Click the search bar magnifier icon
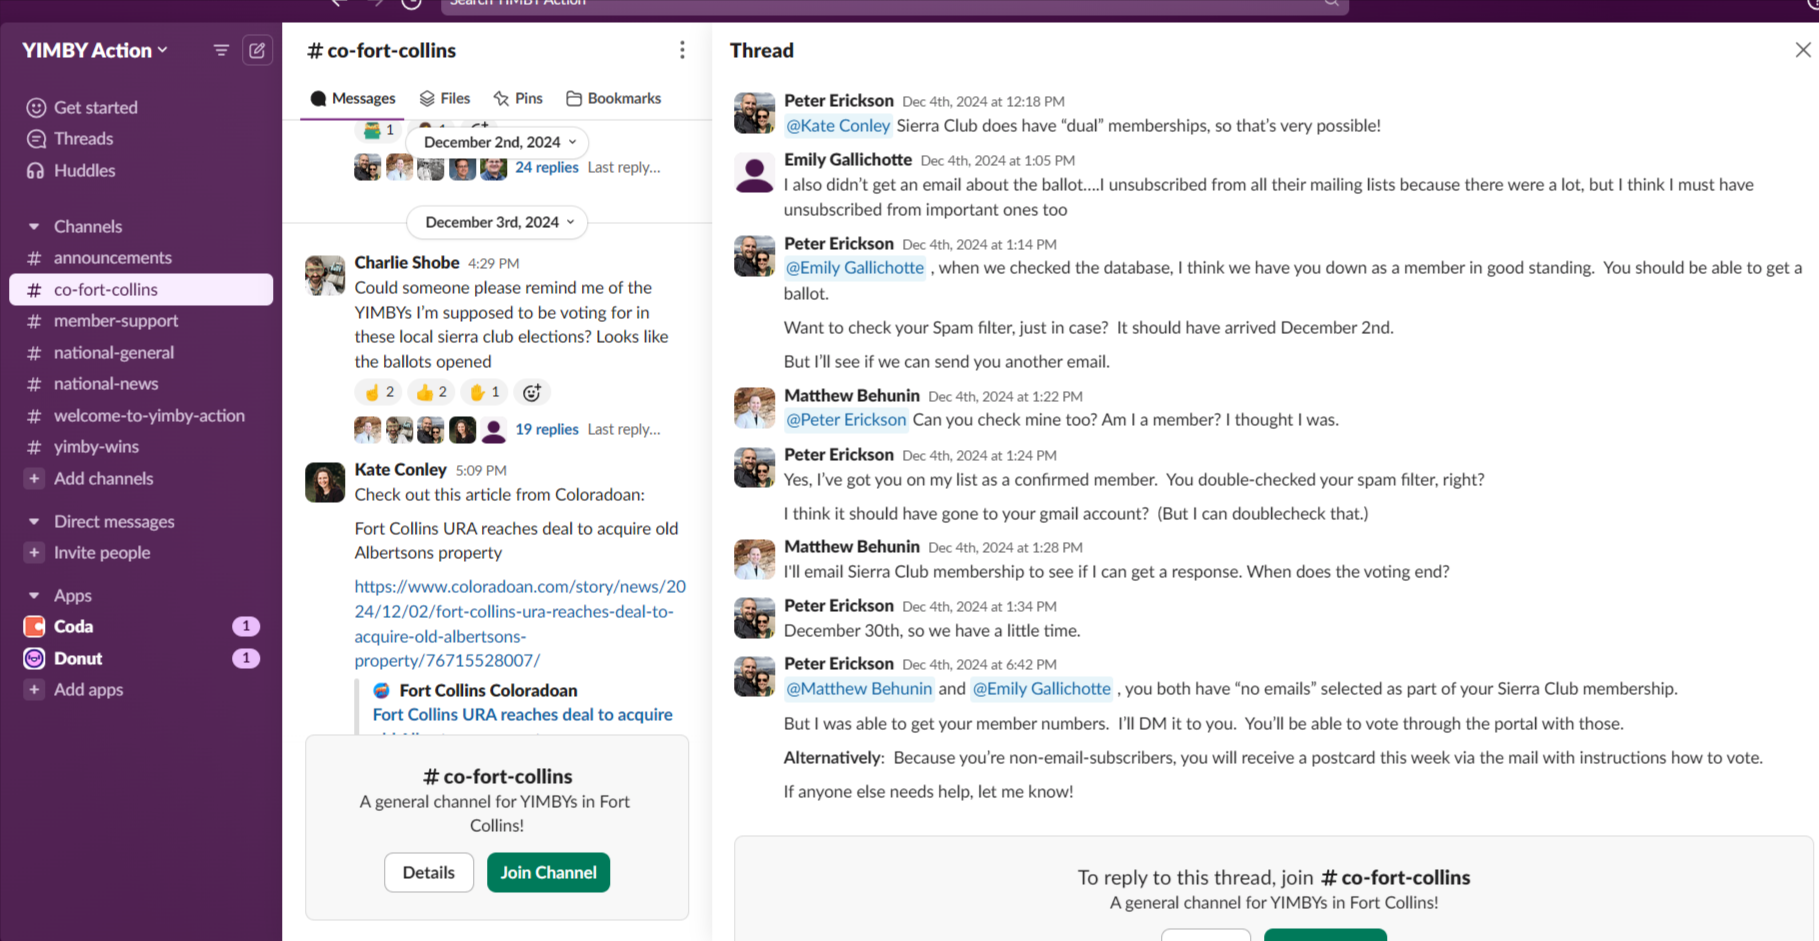The width and height of the screenshot is (1819, 941). (x=1331, y=3)
